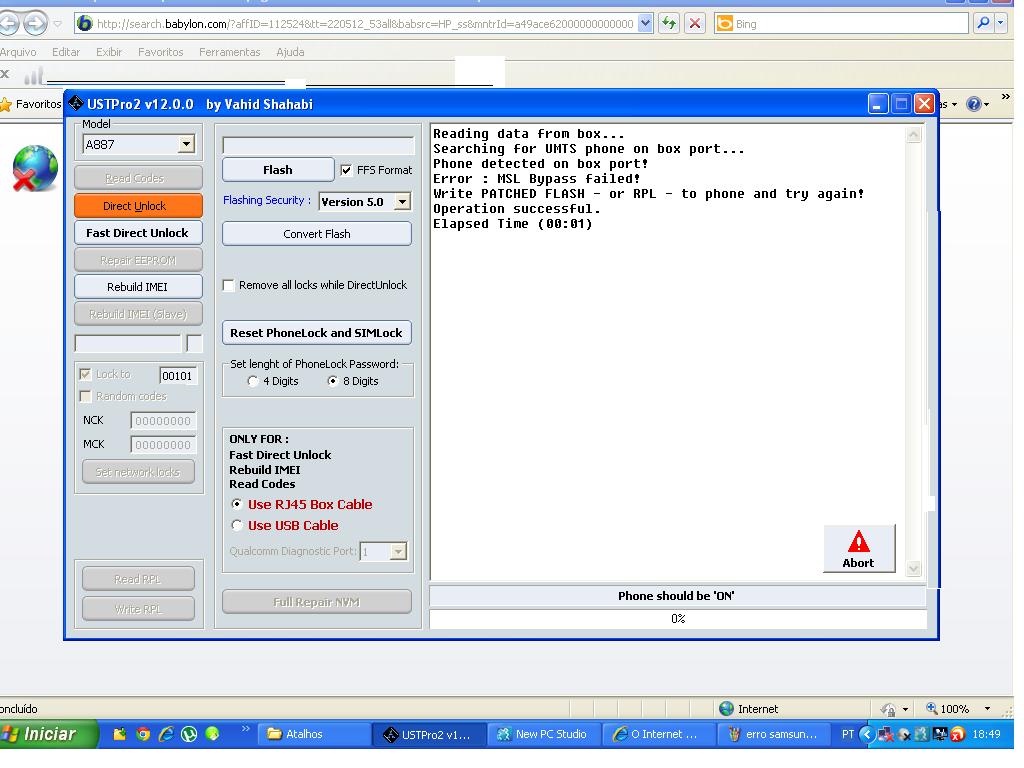Click the 0% progress bar
The width and height of the screenshot is (1024, 768).
tap(678, 618)
